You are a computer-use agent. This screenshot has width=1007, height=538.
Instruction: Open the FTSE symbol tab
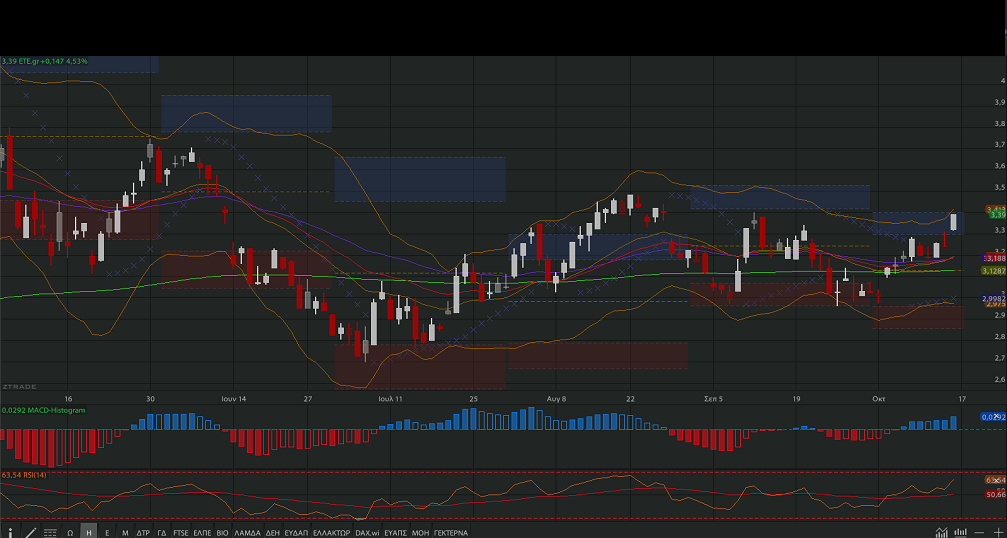pos(181,532)
